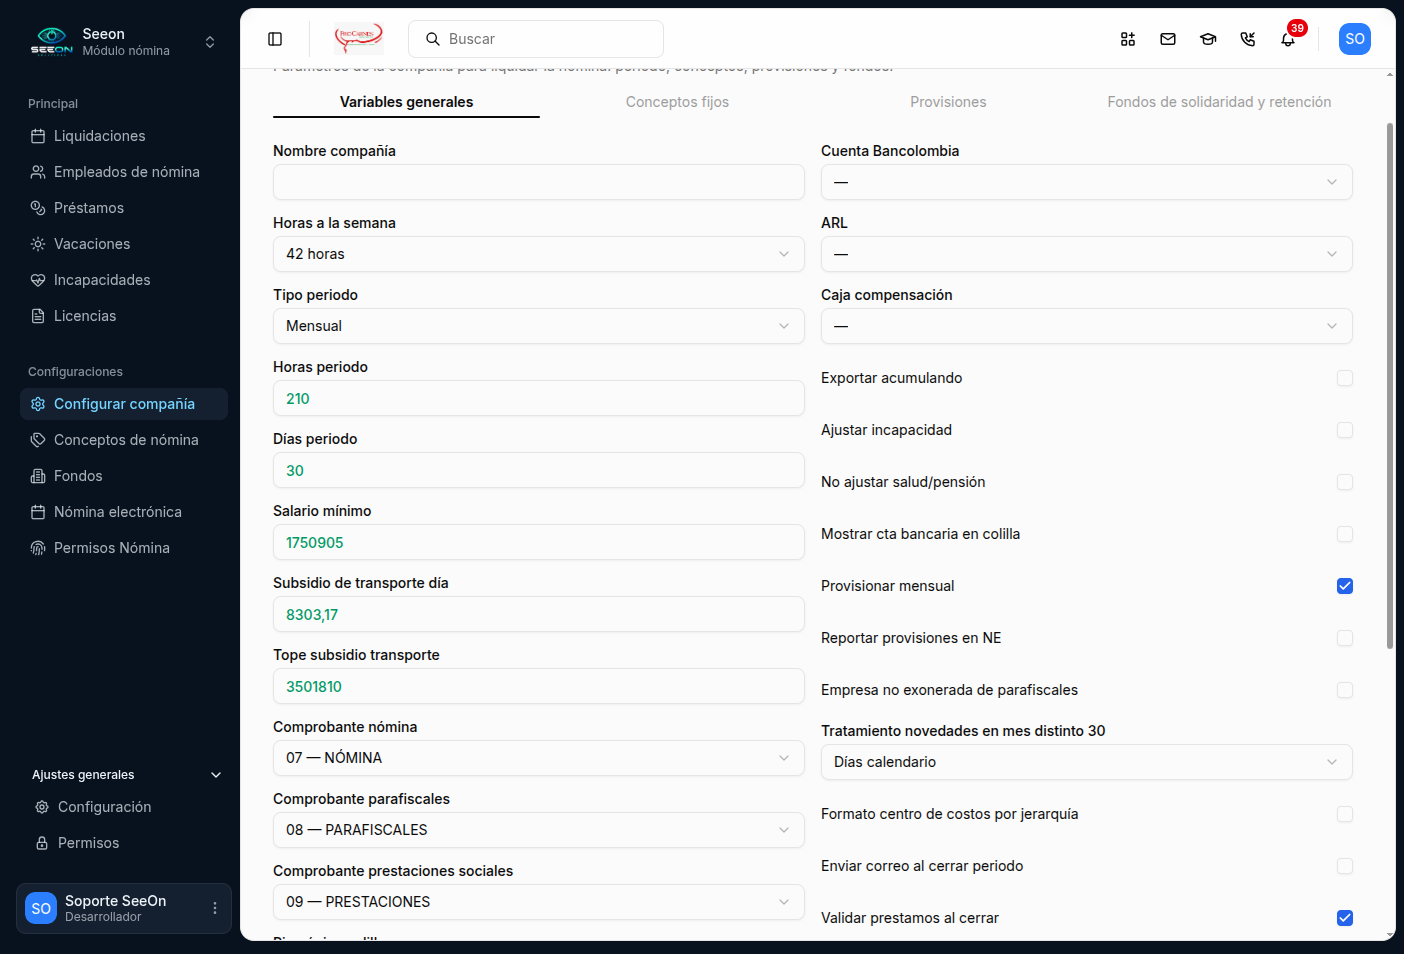Image resolution: width=1404 pixels, height=954 pixels.
Task: Open the SO user avatar menu
Action: pos(1355,39)
